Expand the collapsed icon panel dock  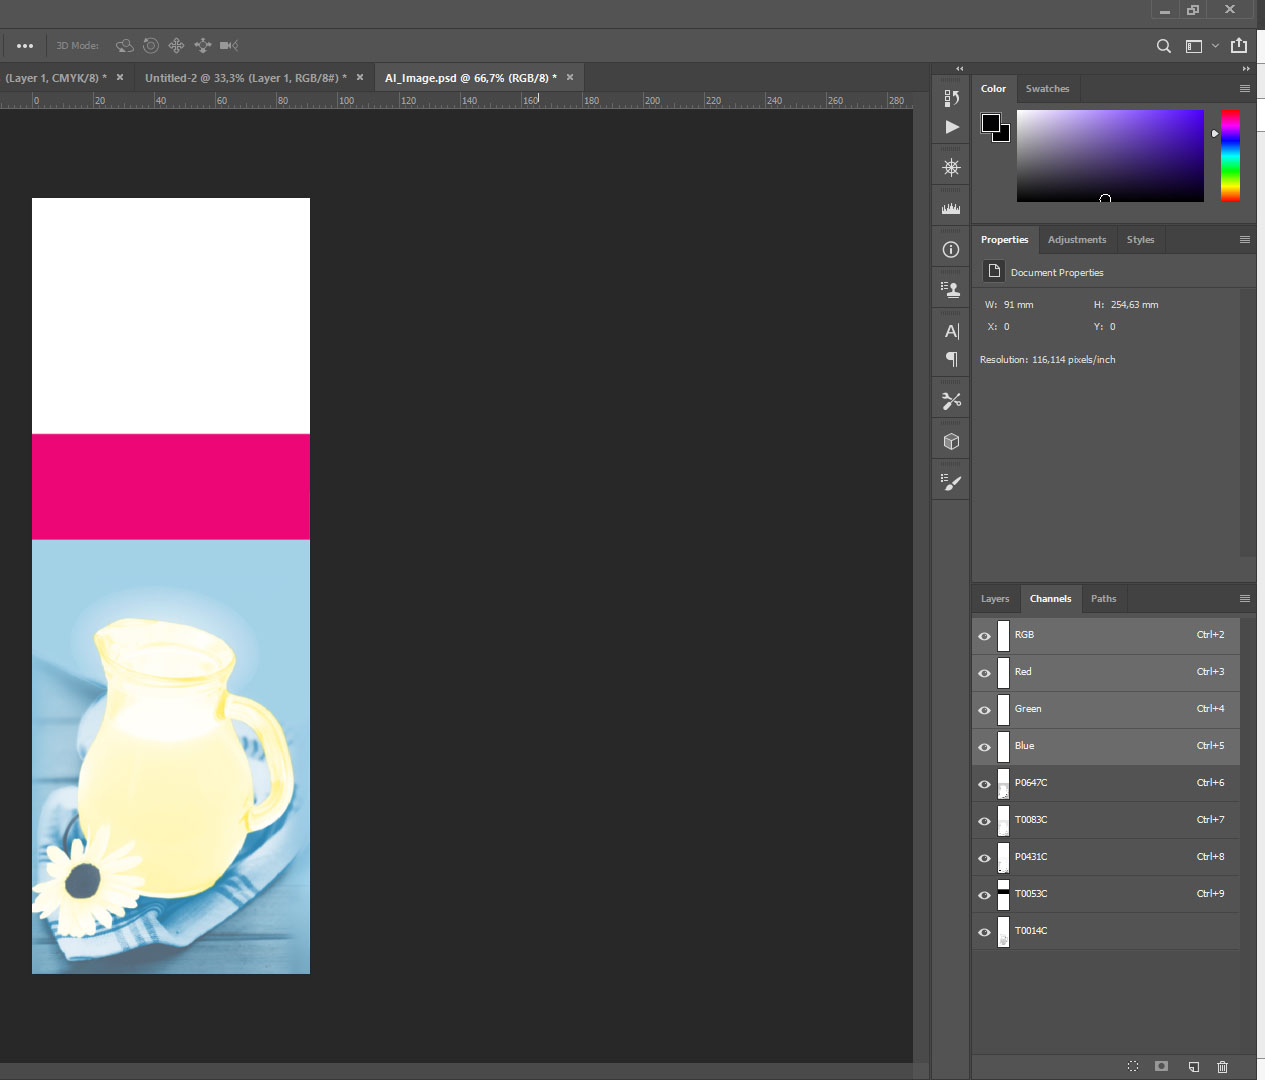click(960, 69)
